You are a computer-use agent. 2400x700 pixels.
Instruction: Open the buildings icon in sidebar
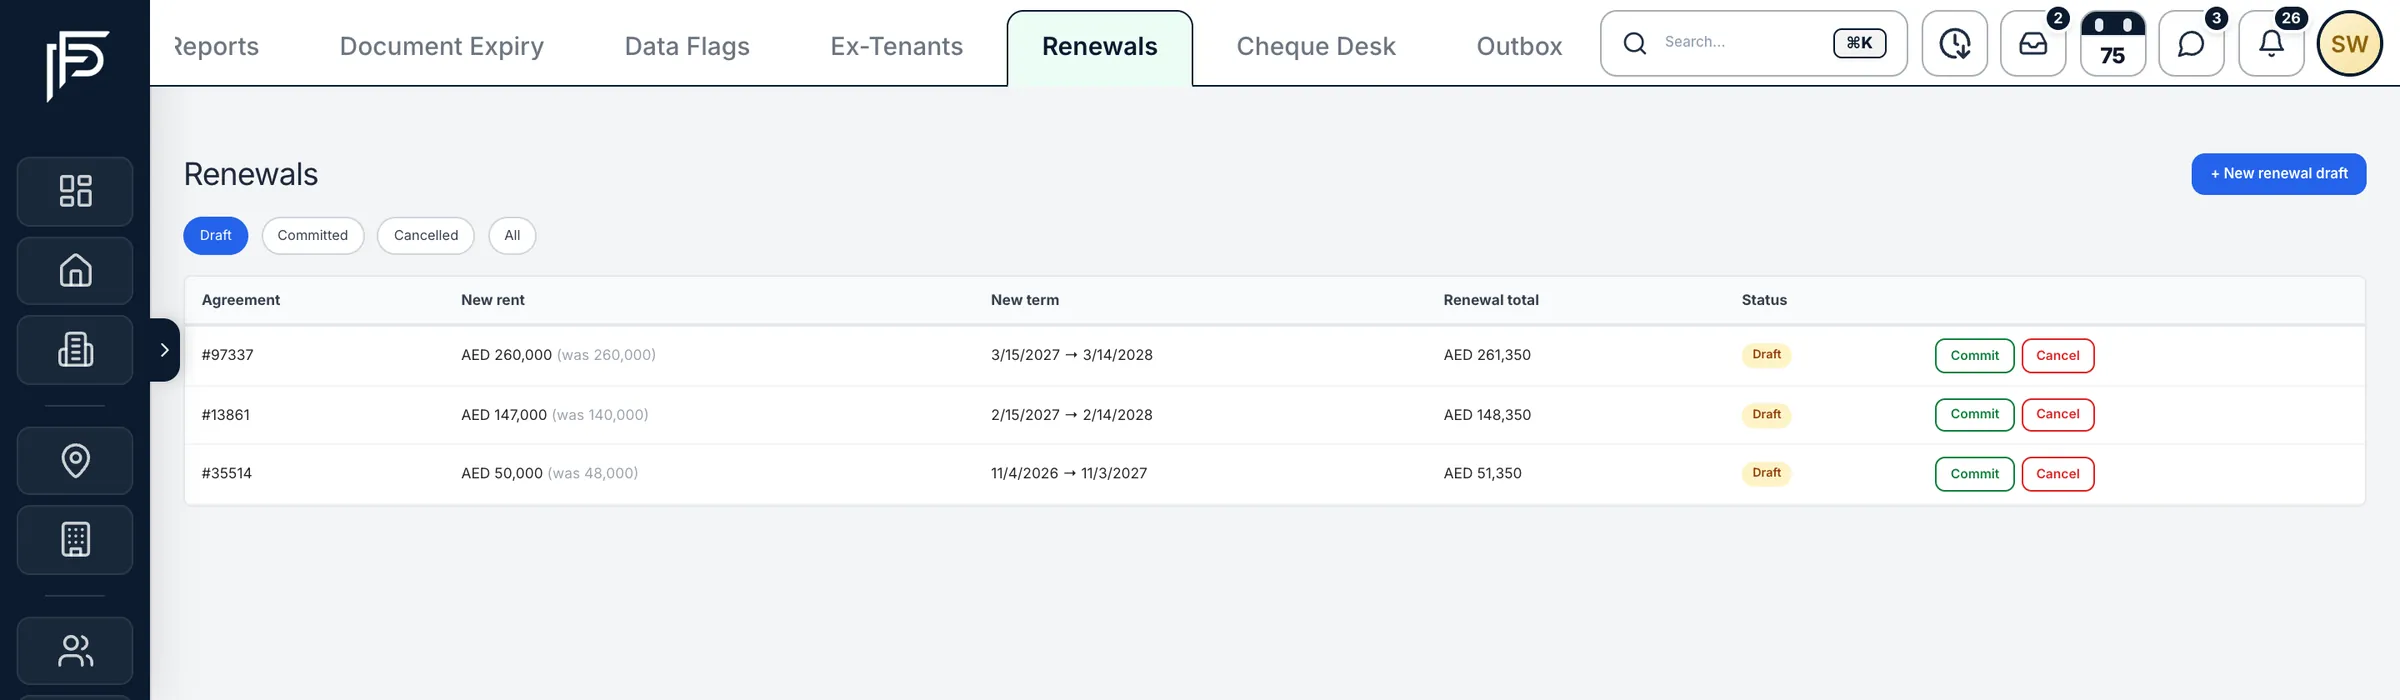(x=75, y=350)
